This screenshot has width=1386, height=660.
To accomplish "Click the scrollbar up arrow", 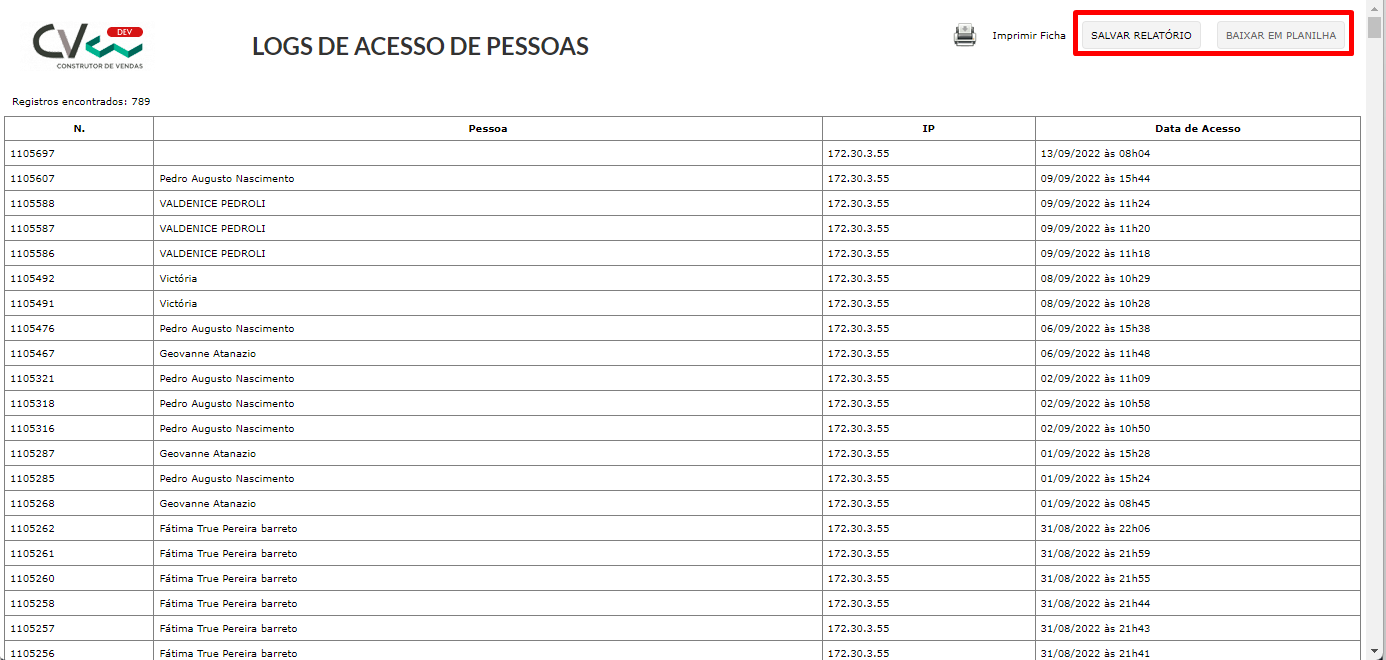I will click(x=1376, y=8).
